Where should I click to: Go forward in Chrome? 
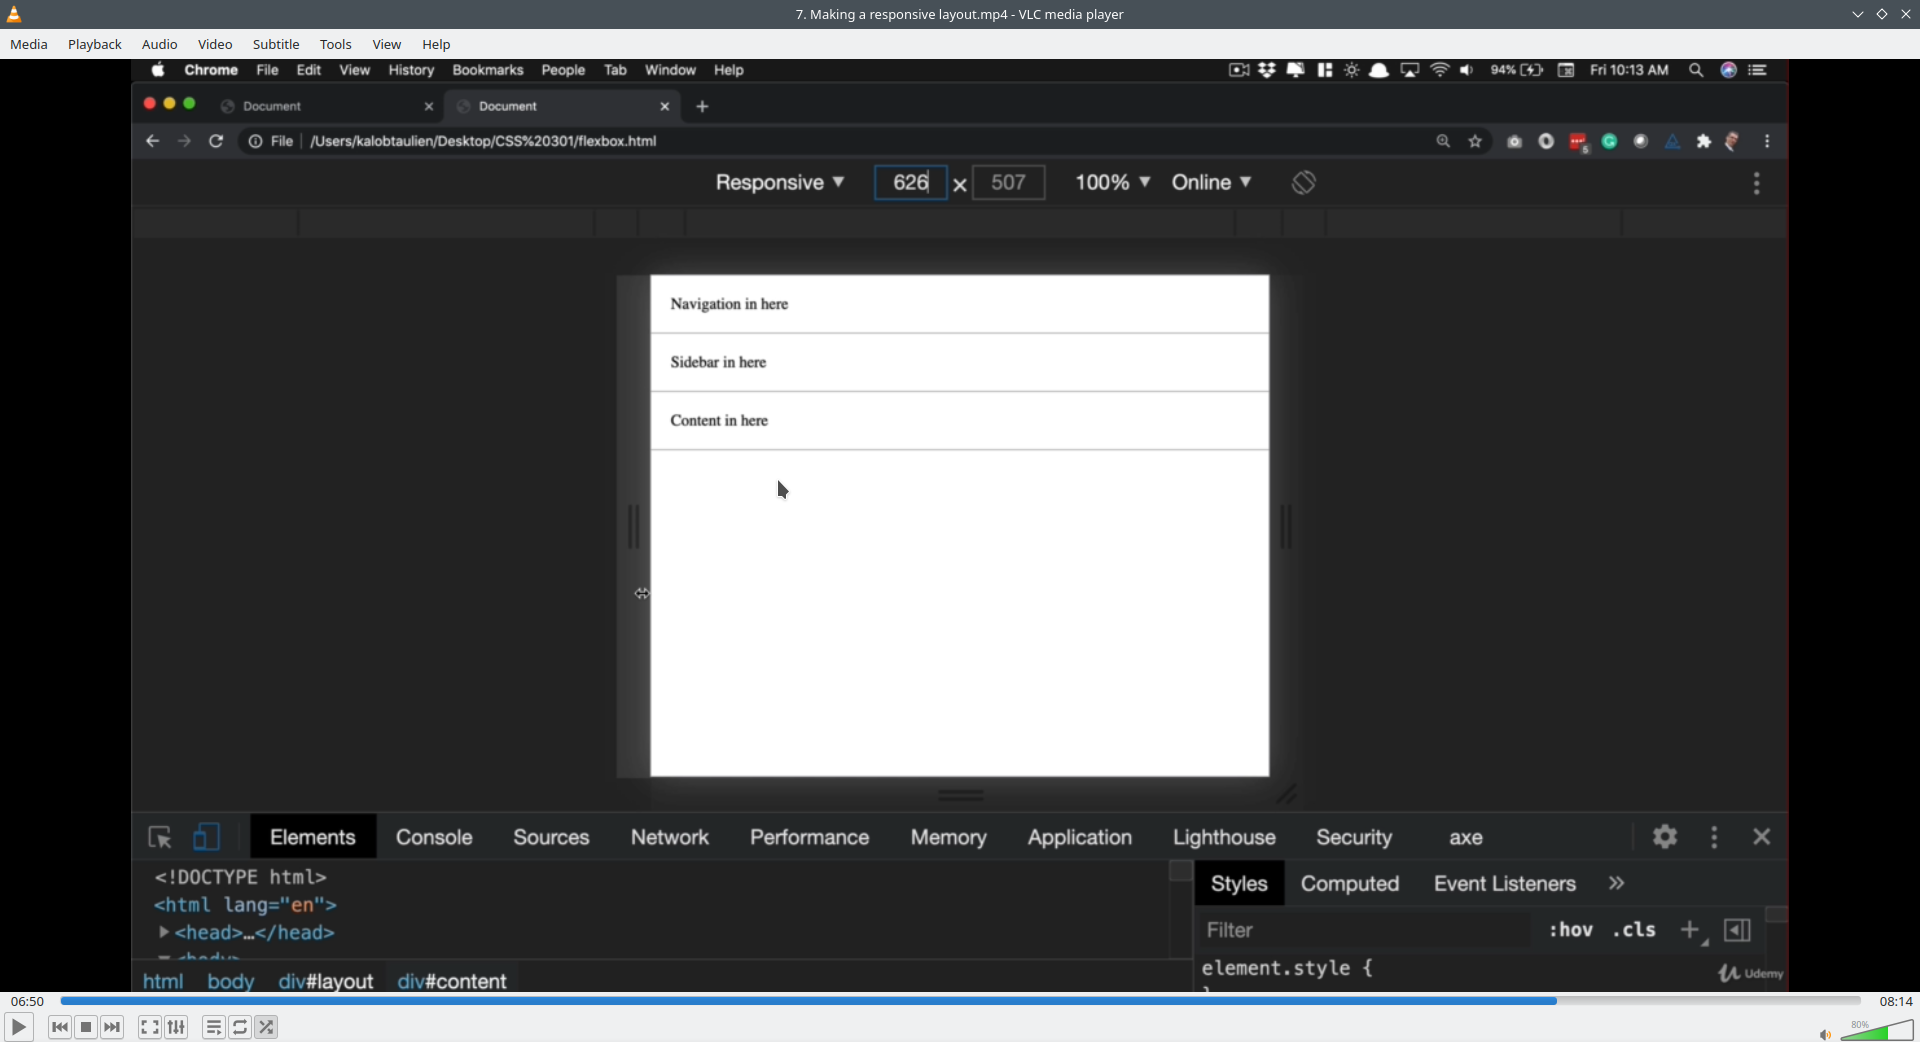pos(184,141)
